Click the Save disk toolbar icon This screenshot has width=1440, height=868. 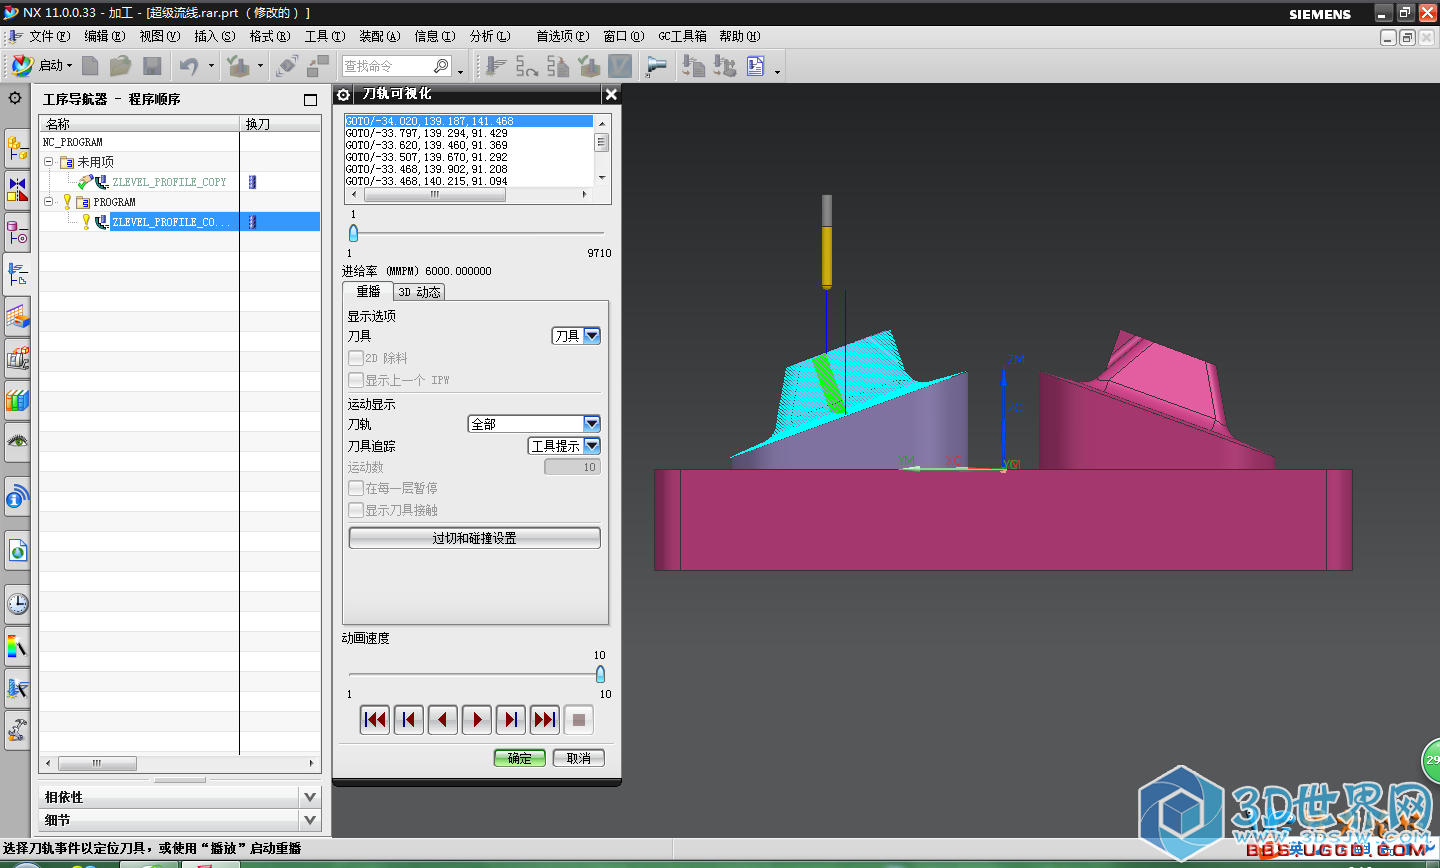152,66
